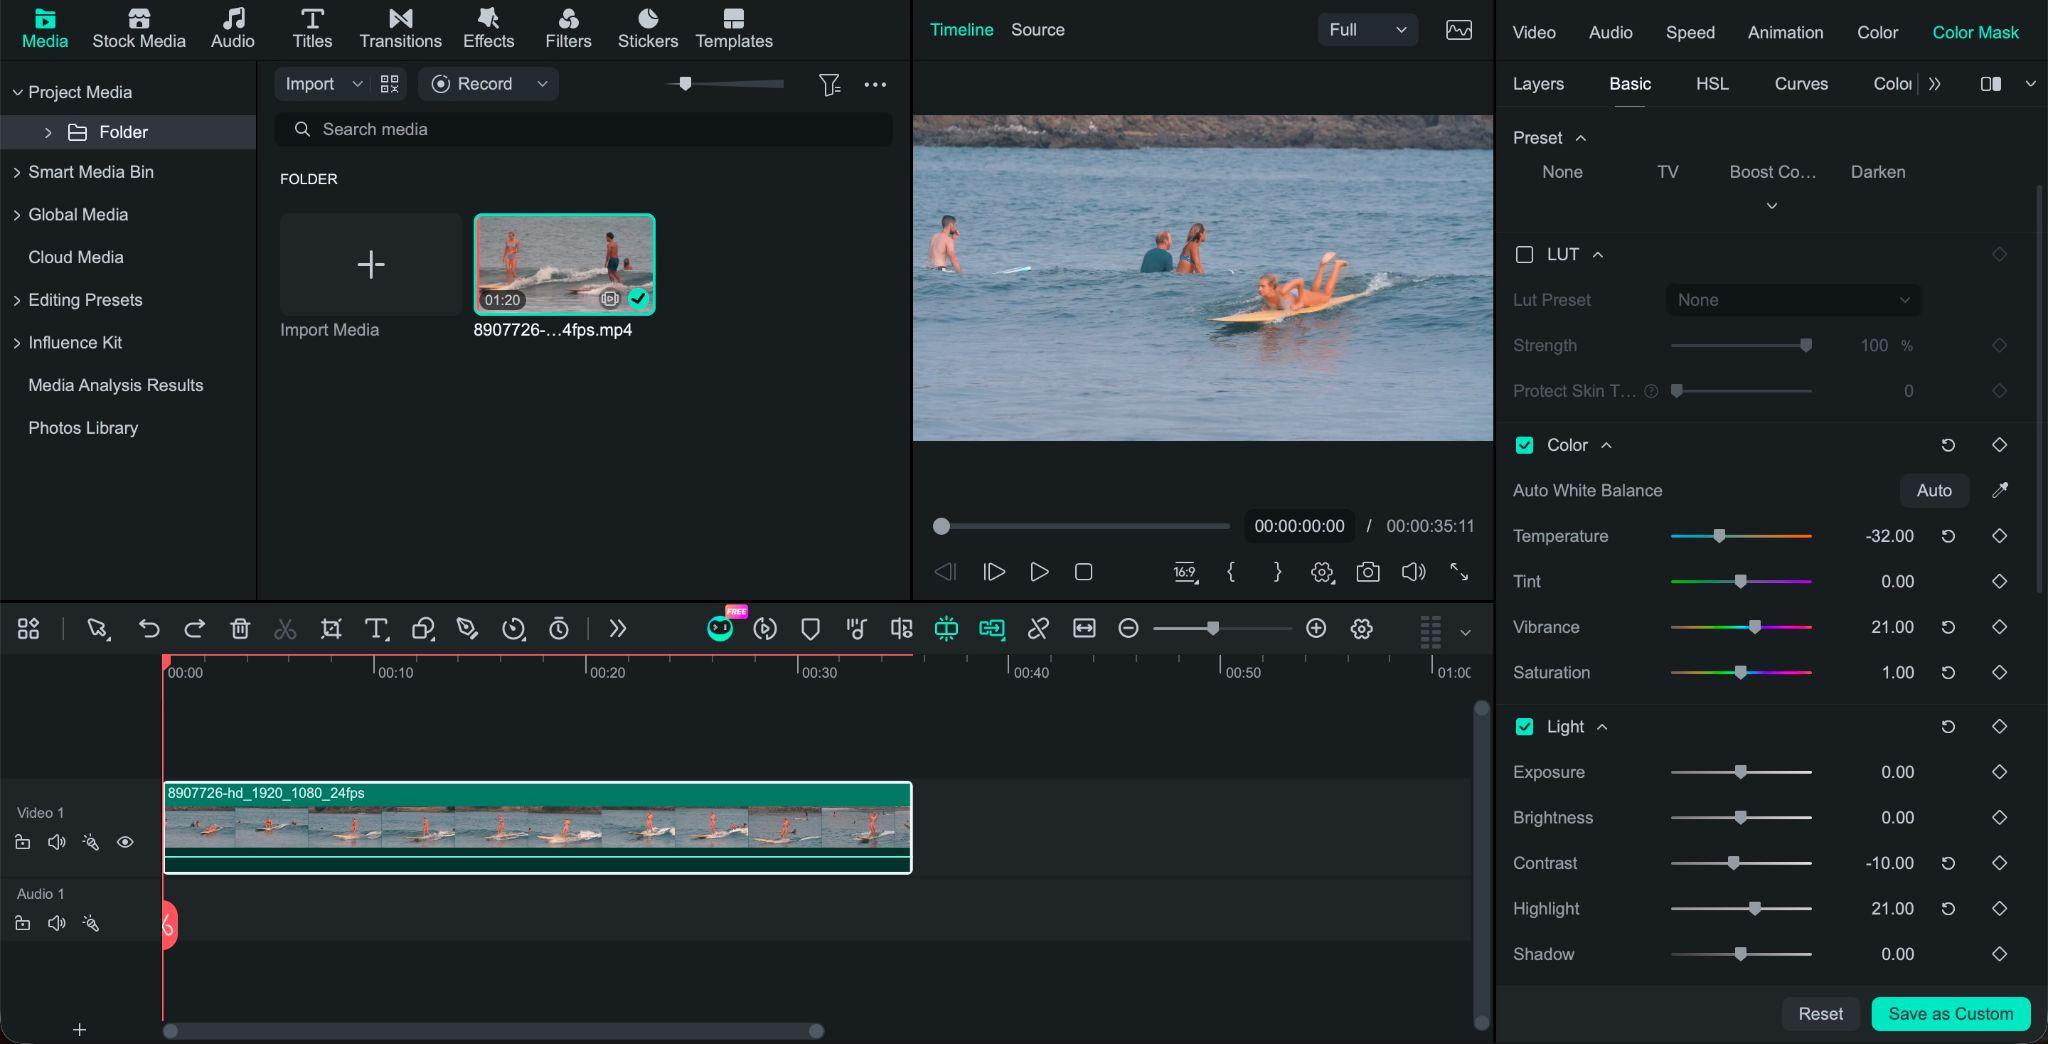Delete the selected clip with trash icon
The width and height of the screenshot is (2048, 1044).
(240, 628)
